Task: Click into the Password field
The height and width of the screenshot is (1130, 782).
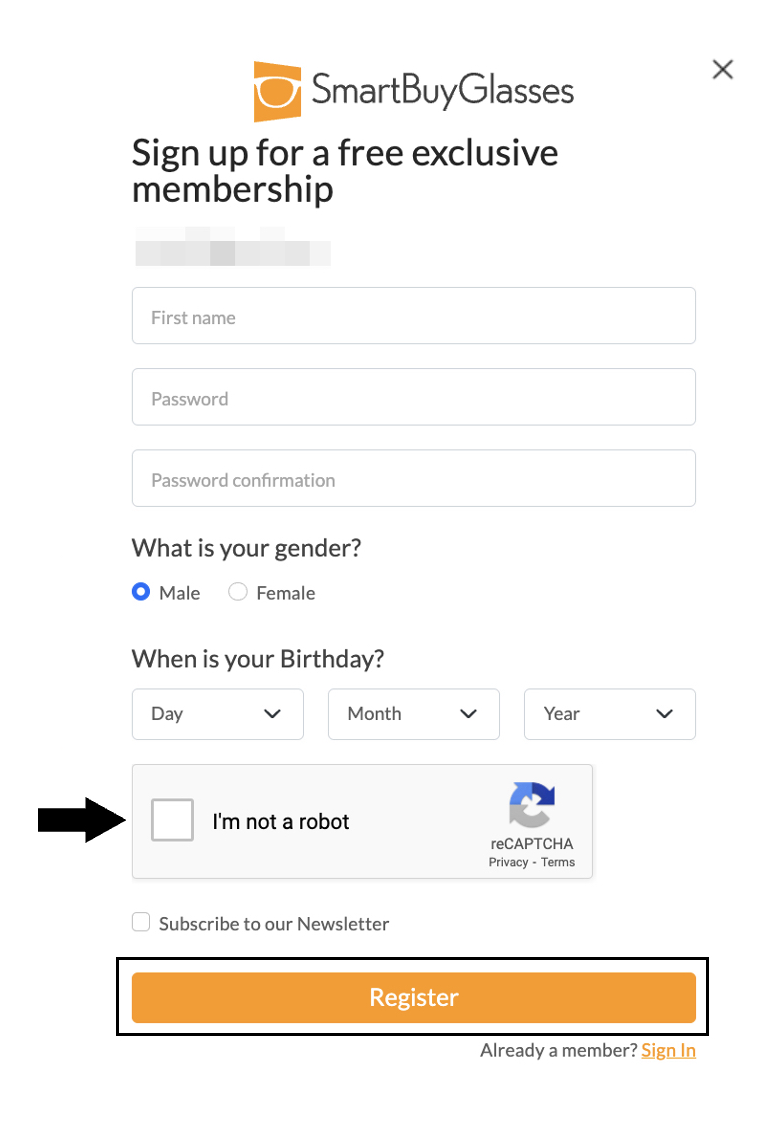Action: click(413, 397)
